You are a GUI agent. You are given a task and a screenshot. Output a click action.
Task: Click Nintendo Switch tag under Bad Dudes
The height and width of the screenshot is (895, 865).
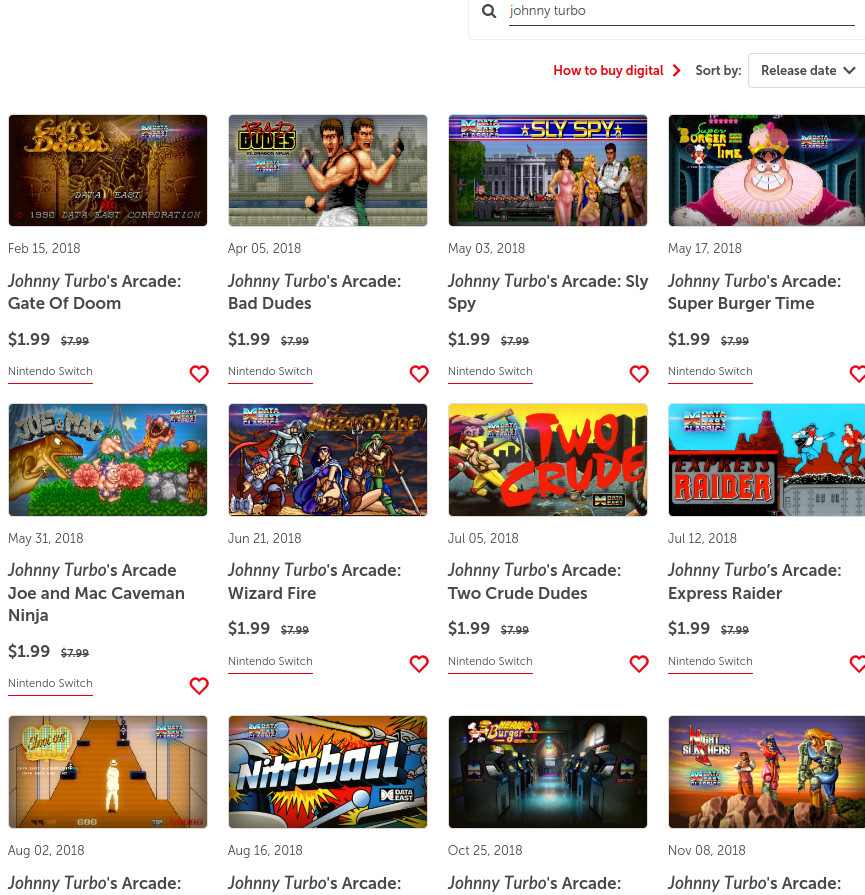[x=270, y=372]
